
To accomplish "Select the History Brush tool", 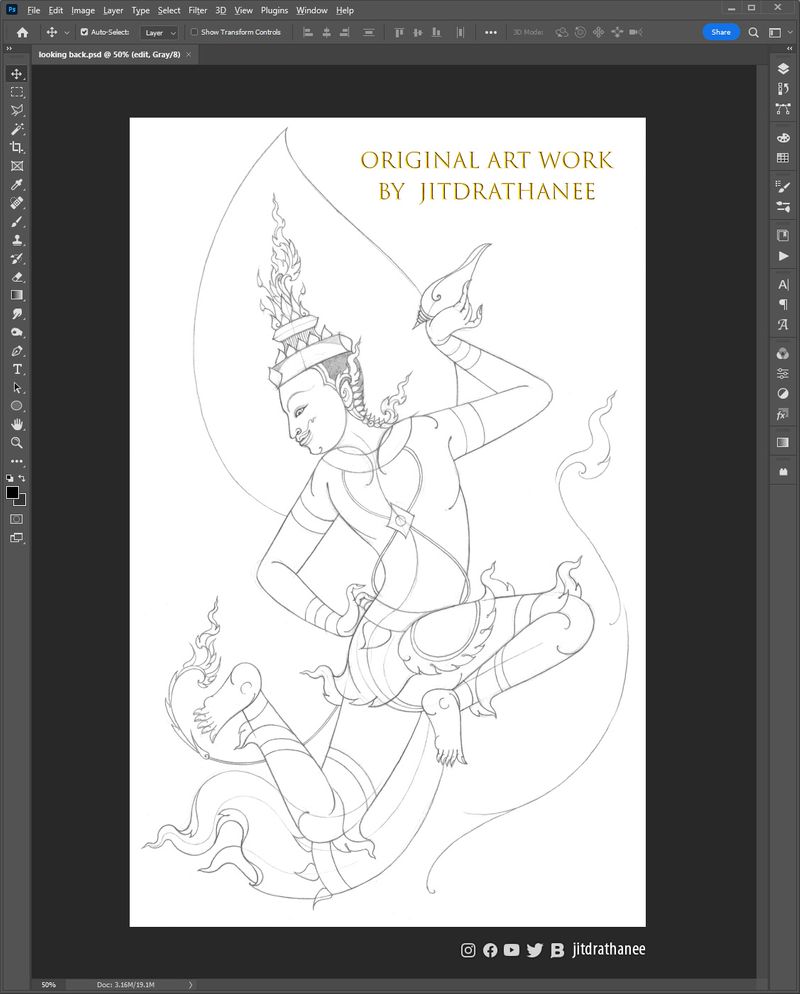I will [x=17, y=258].
